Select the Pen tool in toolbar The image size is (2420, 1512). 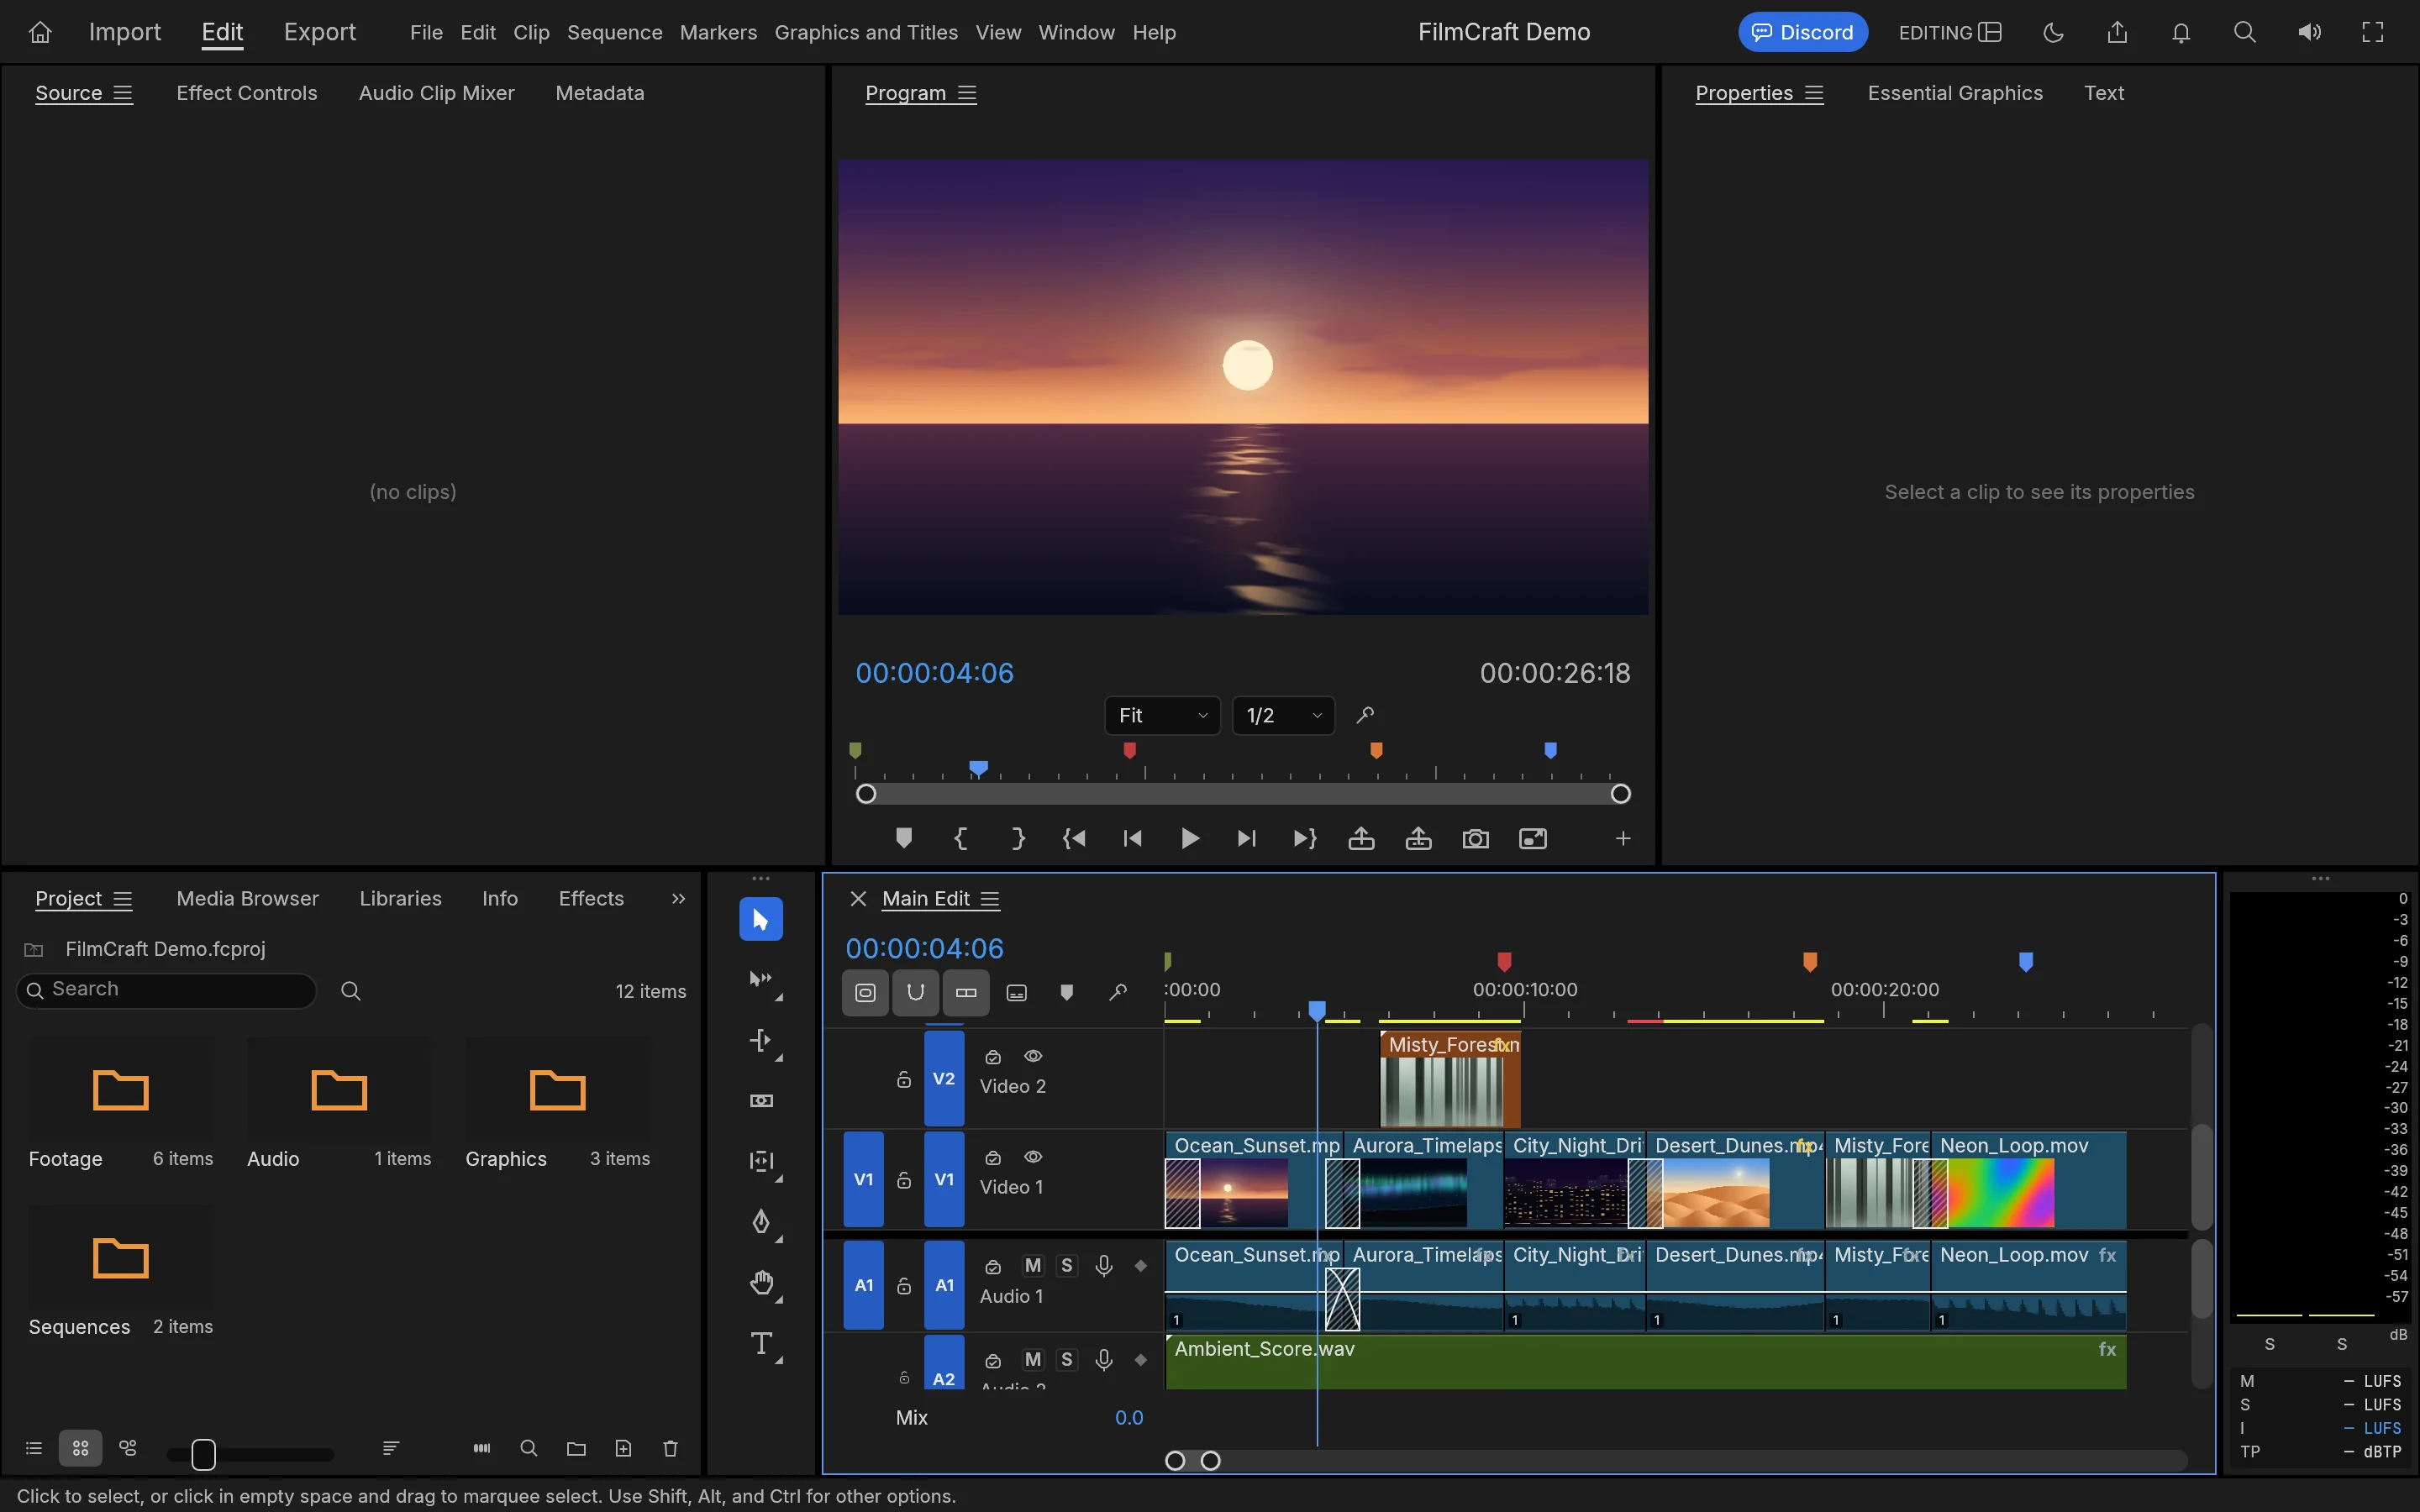(x=761, y=1222)
